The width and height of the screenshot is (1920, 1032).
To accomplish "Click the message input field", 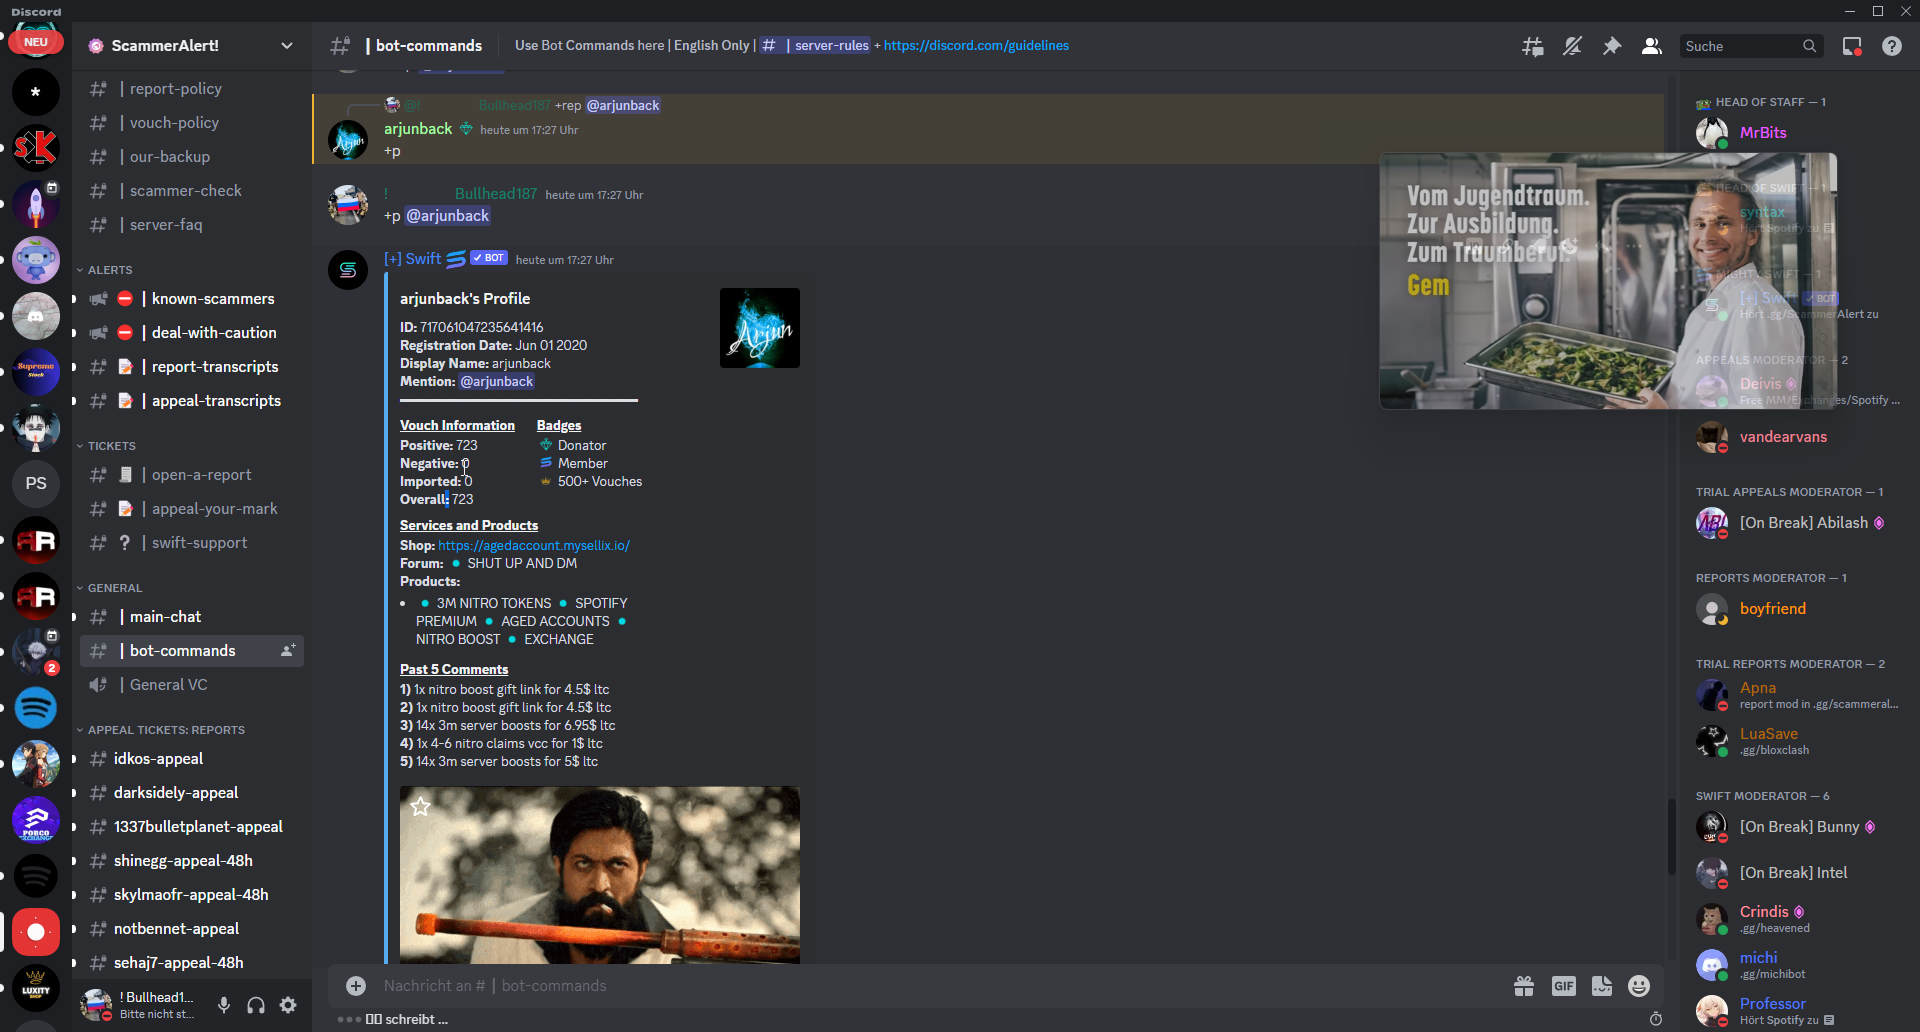I will pyautogui.click(x=900, y=986).
